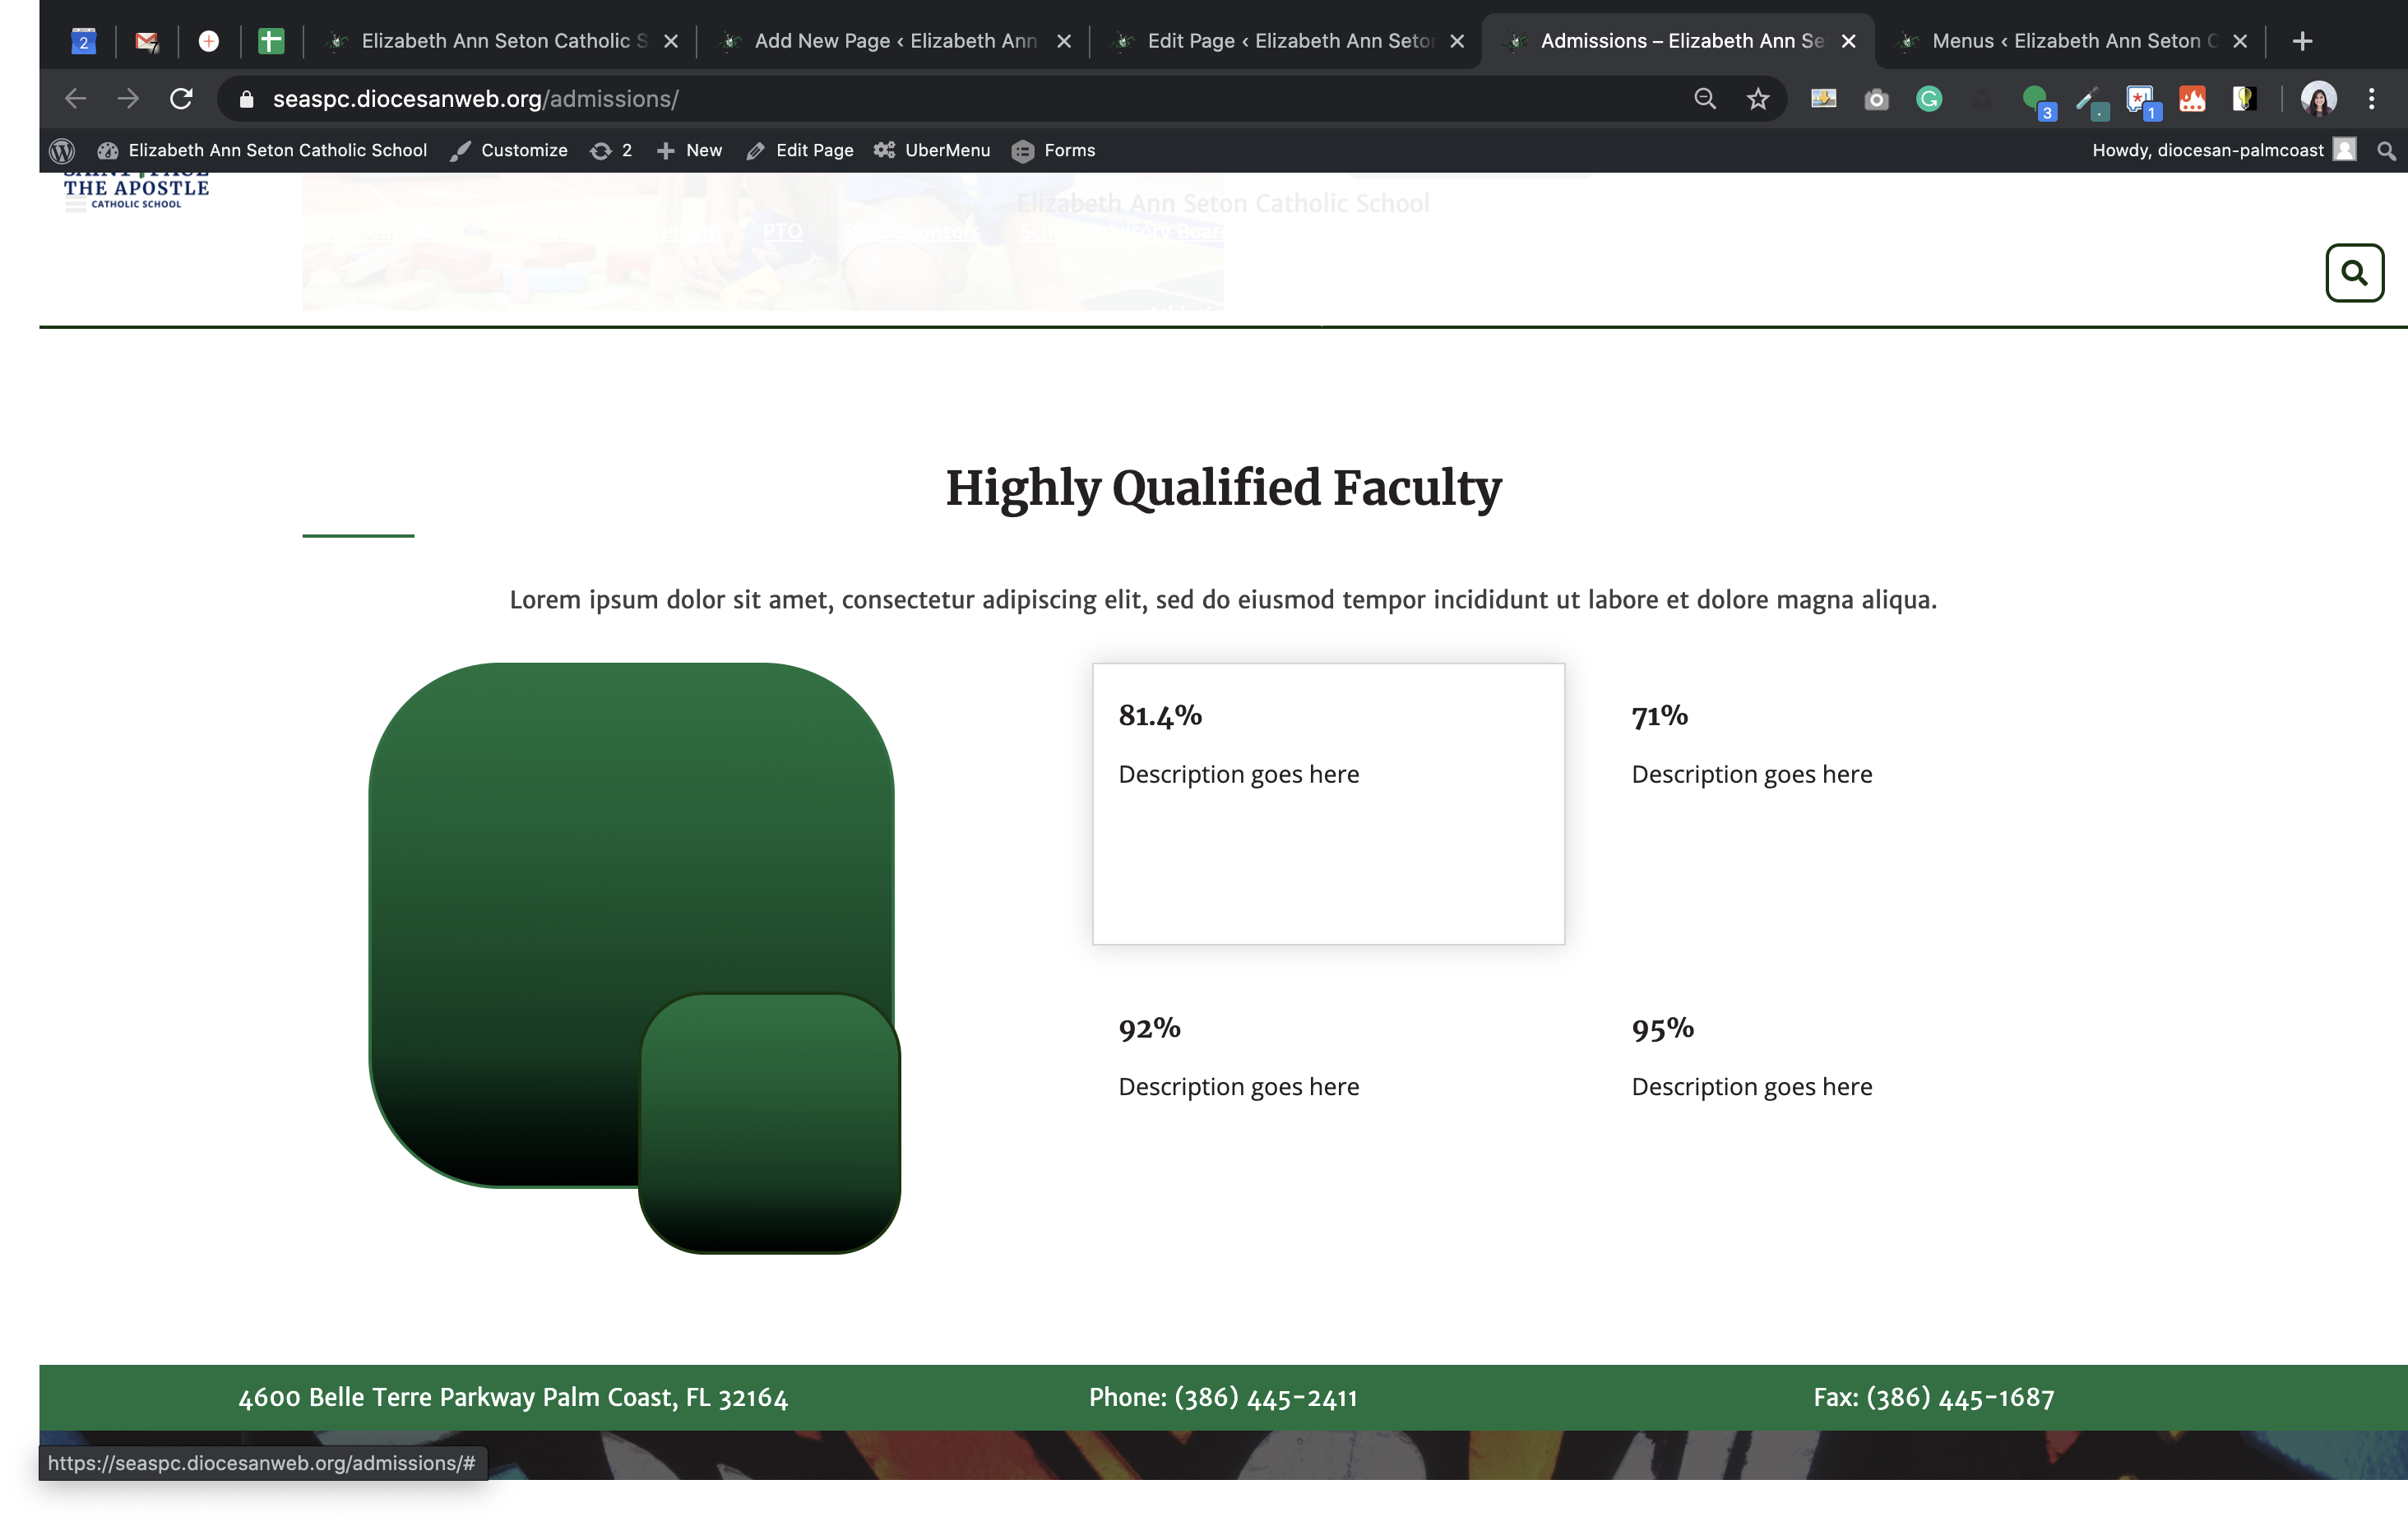The image size is (2408, 1526).
Task: Reload the current page
Action: click(181, 99)
